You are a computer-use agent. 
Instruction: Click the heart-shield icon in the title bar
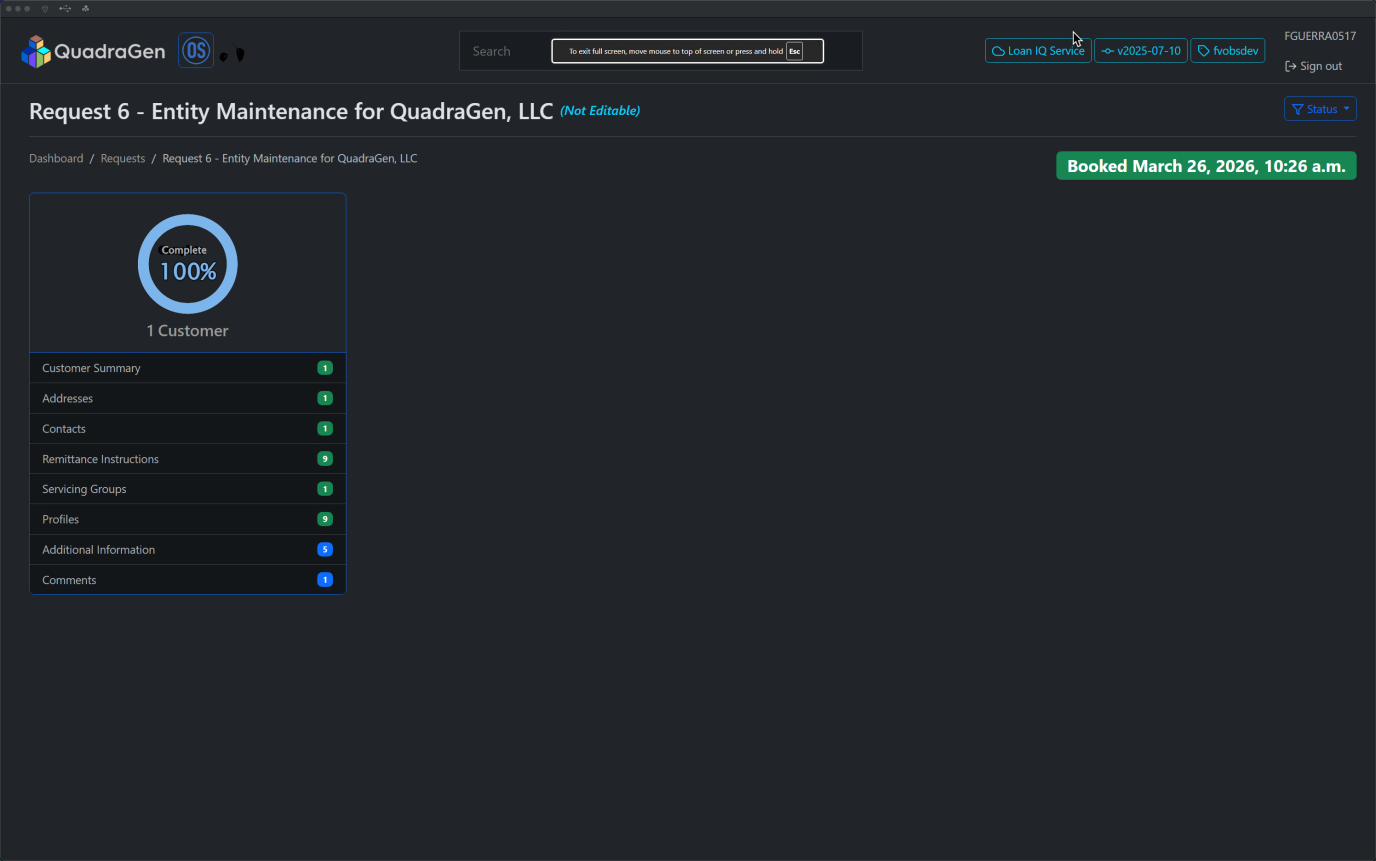[x=44, y=8]
